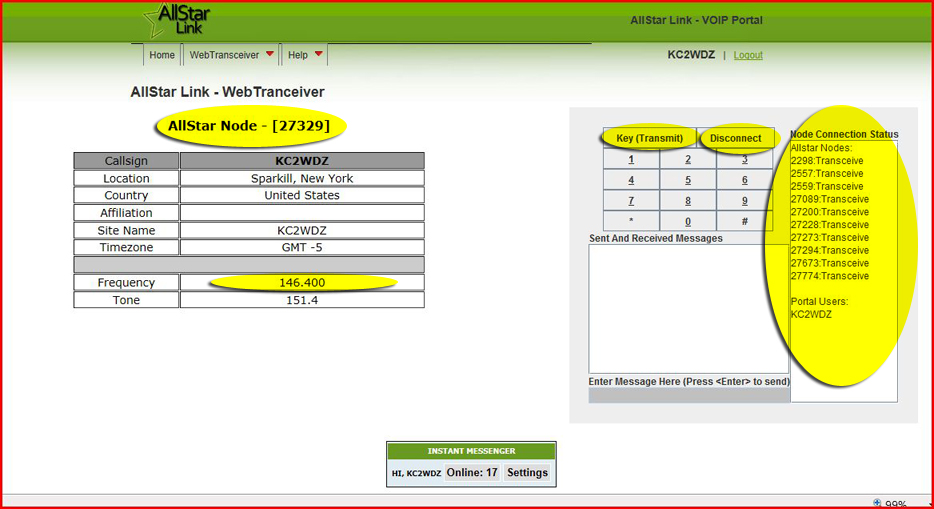
Task: Select node entry 27673:Transceive
Action: click(830, 263)
